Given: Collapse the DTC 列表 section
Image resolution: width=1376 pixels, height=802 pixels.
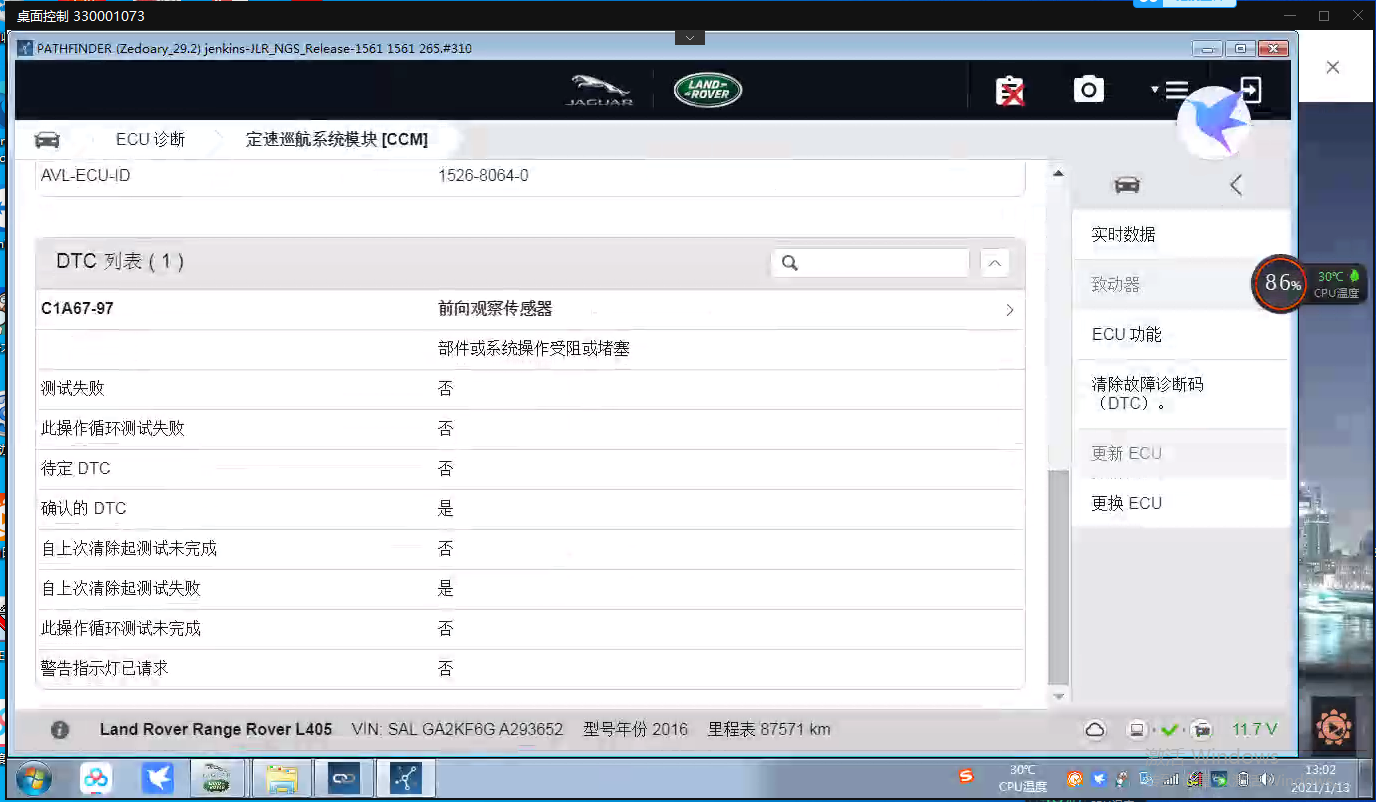Looking at the screenshot, I should tap(995, 263).
